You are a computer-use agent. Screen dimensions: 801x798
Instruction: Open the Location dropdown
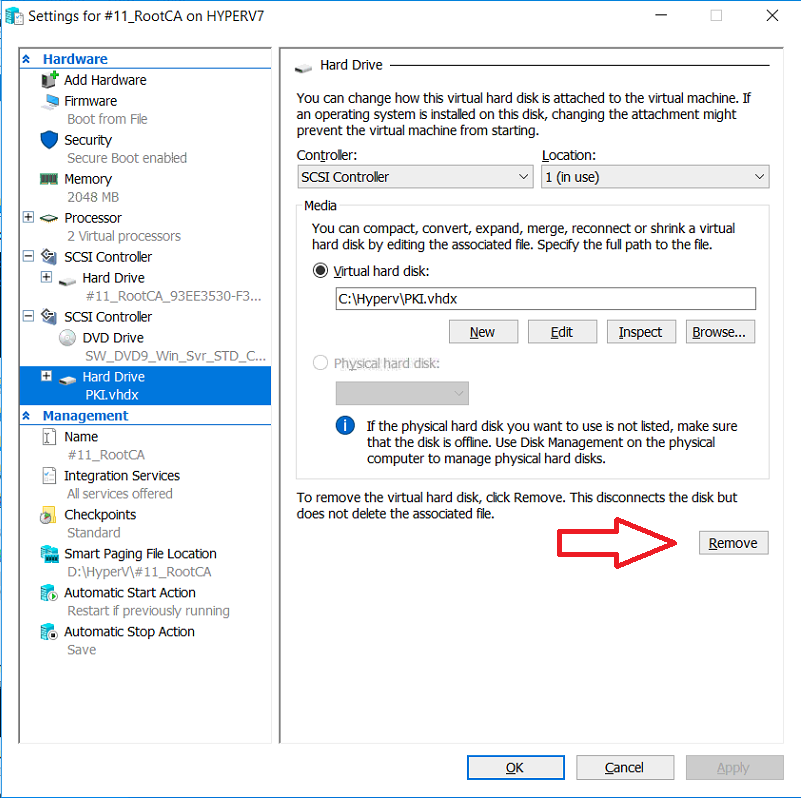tap(655, 177)
